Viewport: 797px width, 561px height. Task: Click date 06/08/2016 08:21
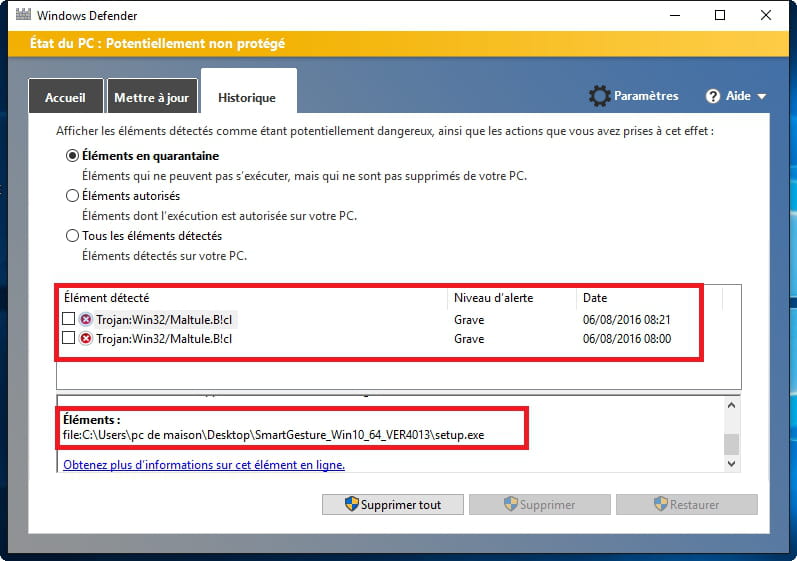point(627,320)
